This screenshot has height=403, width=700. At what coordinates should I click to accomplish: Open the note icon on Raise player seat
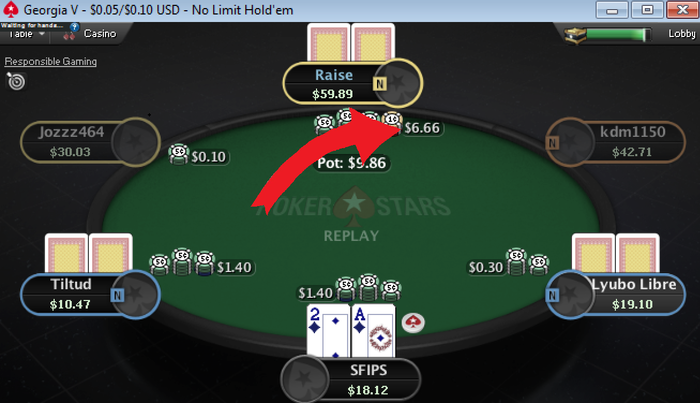point(379,83)
